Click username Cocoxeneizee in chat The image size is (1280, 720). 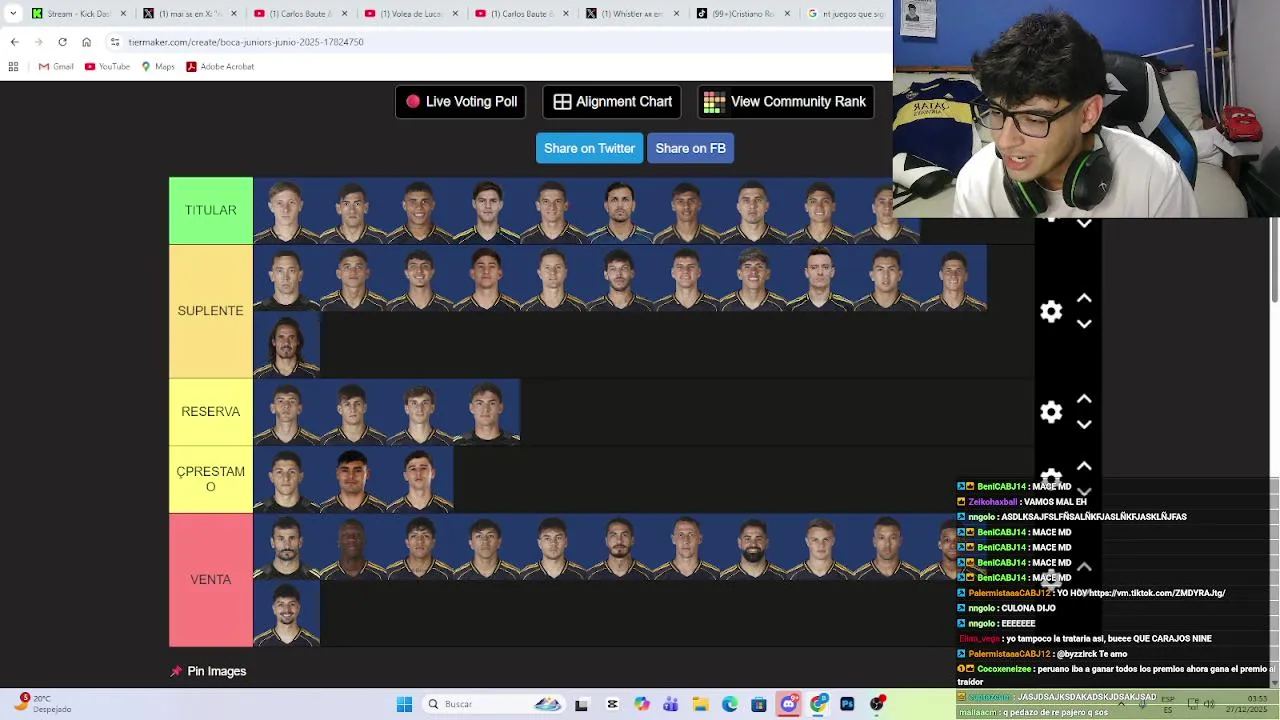[x=1002, y=669]
